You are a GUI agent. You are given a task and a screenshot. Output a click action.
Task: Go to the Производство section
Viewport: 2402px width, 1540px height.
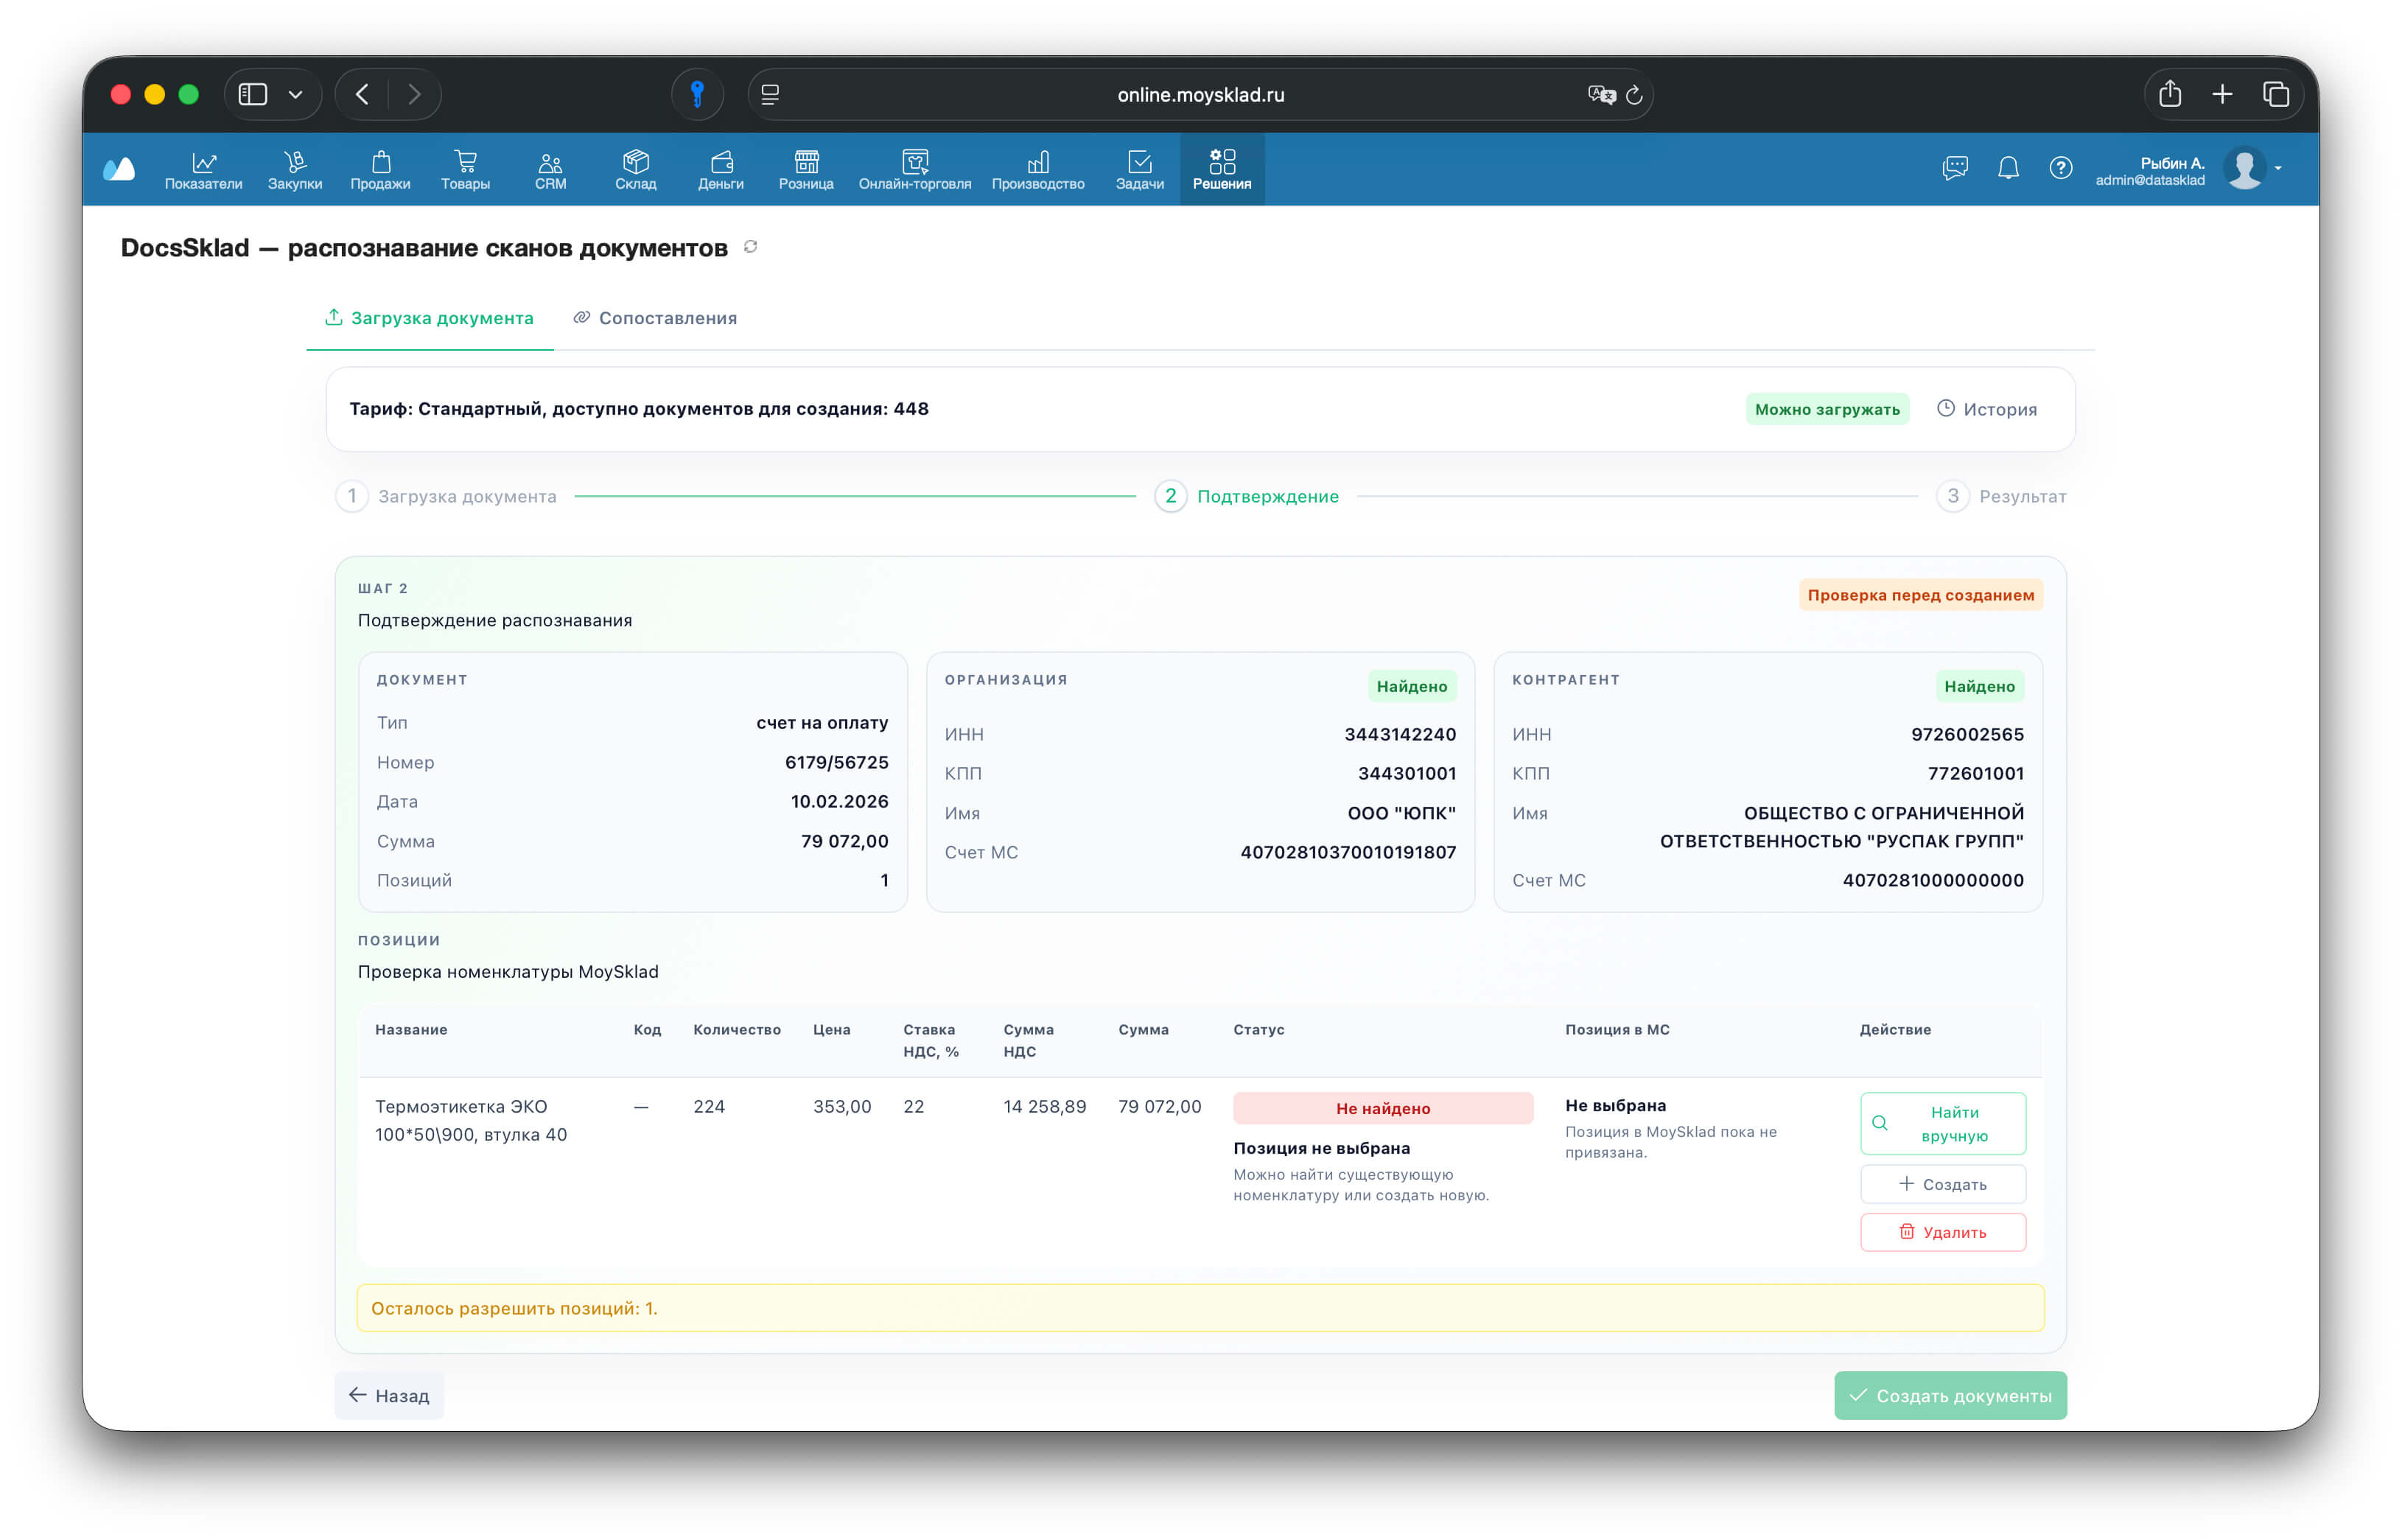tap(1038, 169)
